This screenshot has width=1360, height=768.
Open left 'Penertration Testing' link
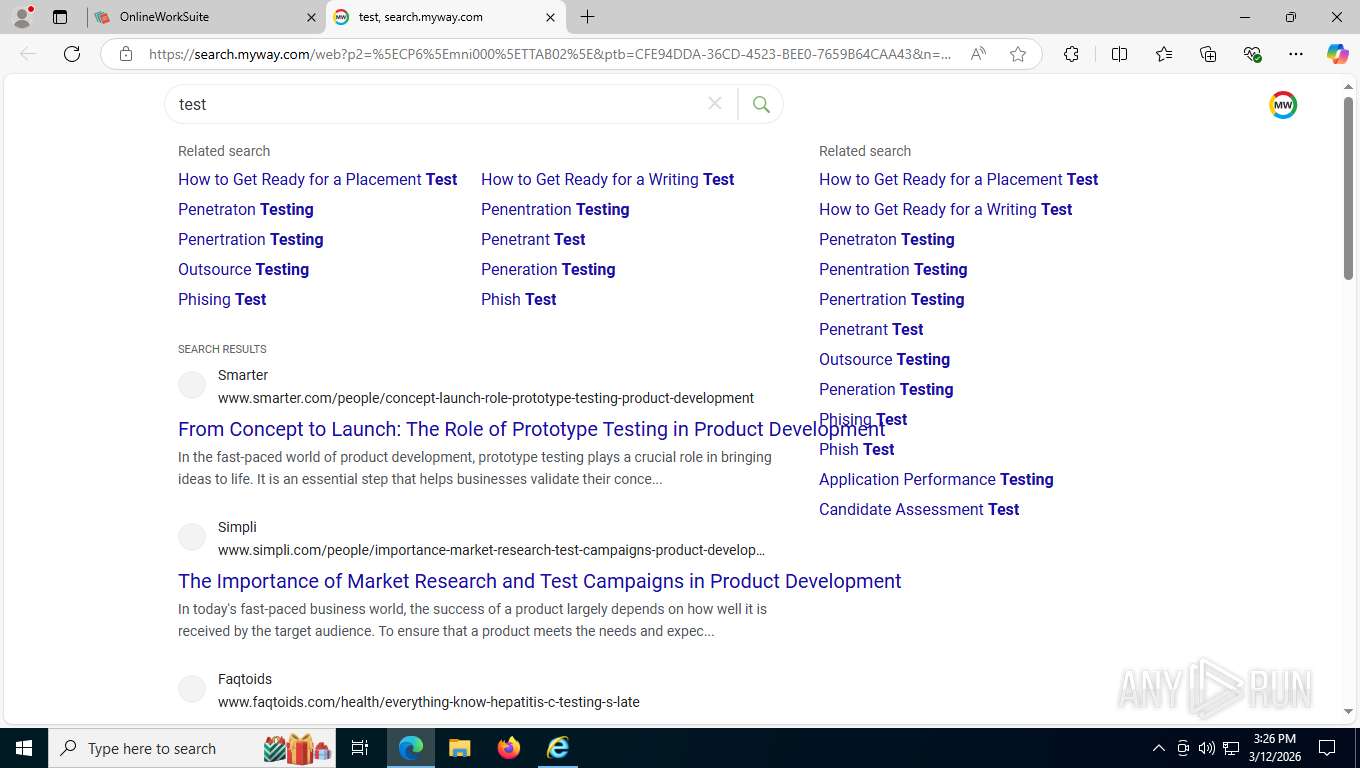(x=251, y=239)
